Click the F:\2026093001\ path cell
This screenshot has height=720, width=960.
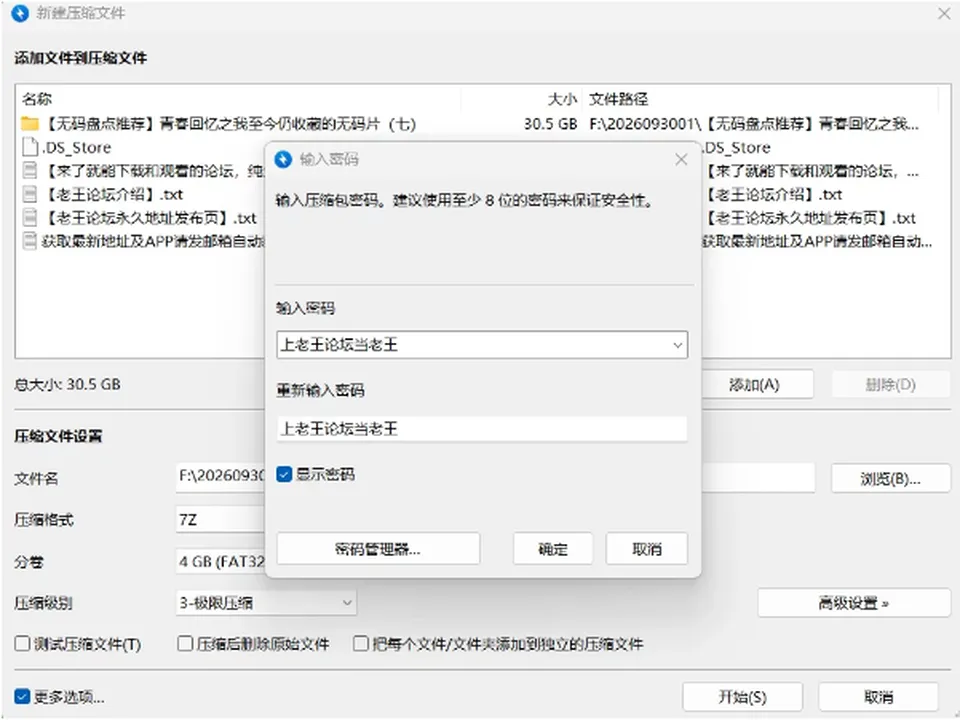click(754, 124)
